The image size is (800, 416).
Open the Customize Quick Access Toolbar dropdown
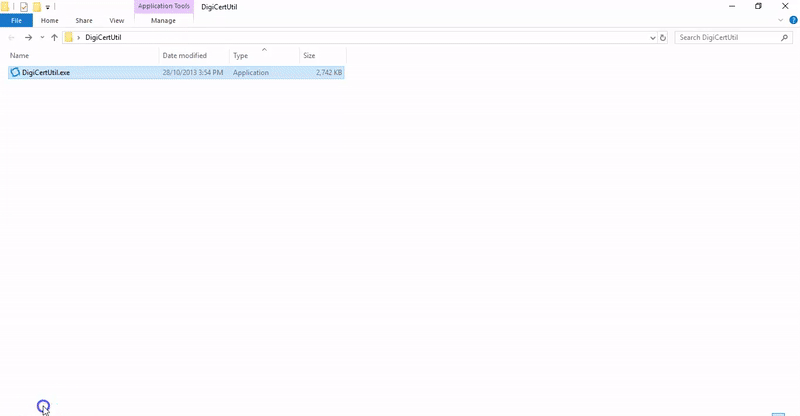coord(47,7)
